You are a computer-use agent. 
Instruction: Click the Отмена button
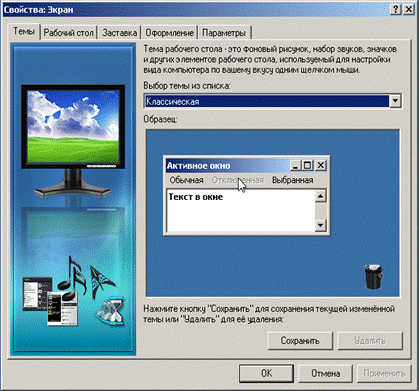[325, 373]
